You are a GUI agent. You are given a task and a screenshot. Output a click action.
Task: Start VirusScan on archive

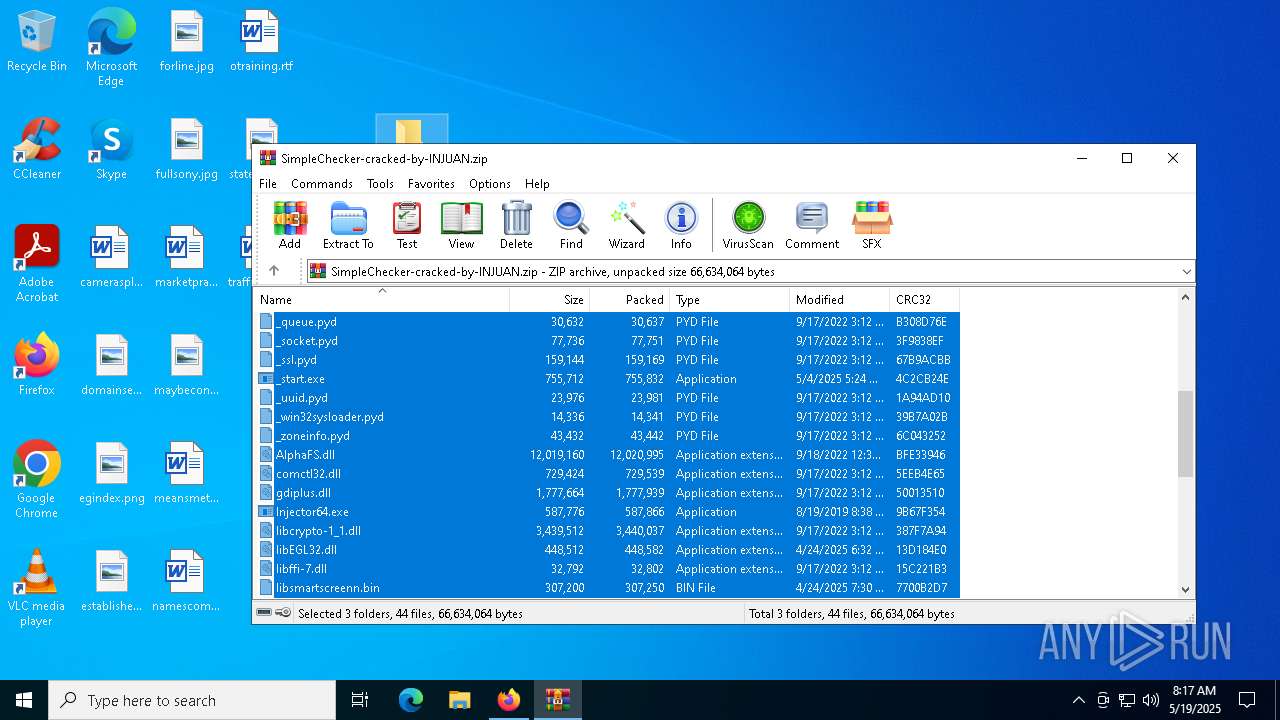(748, 225)
